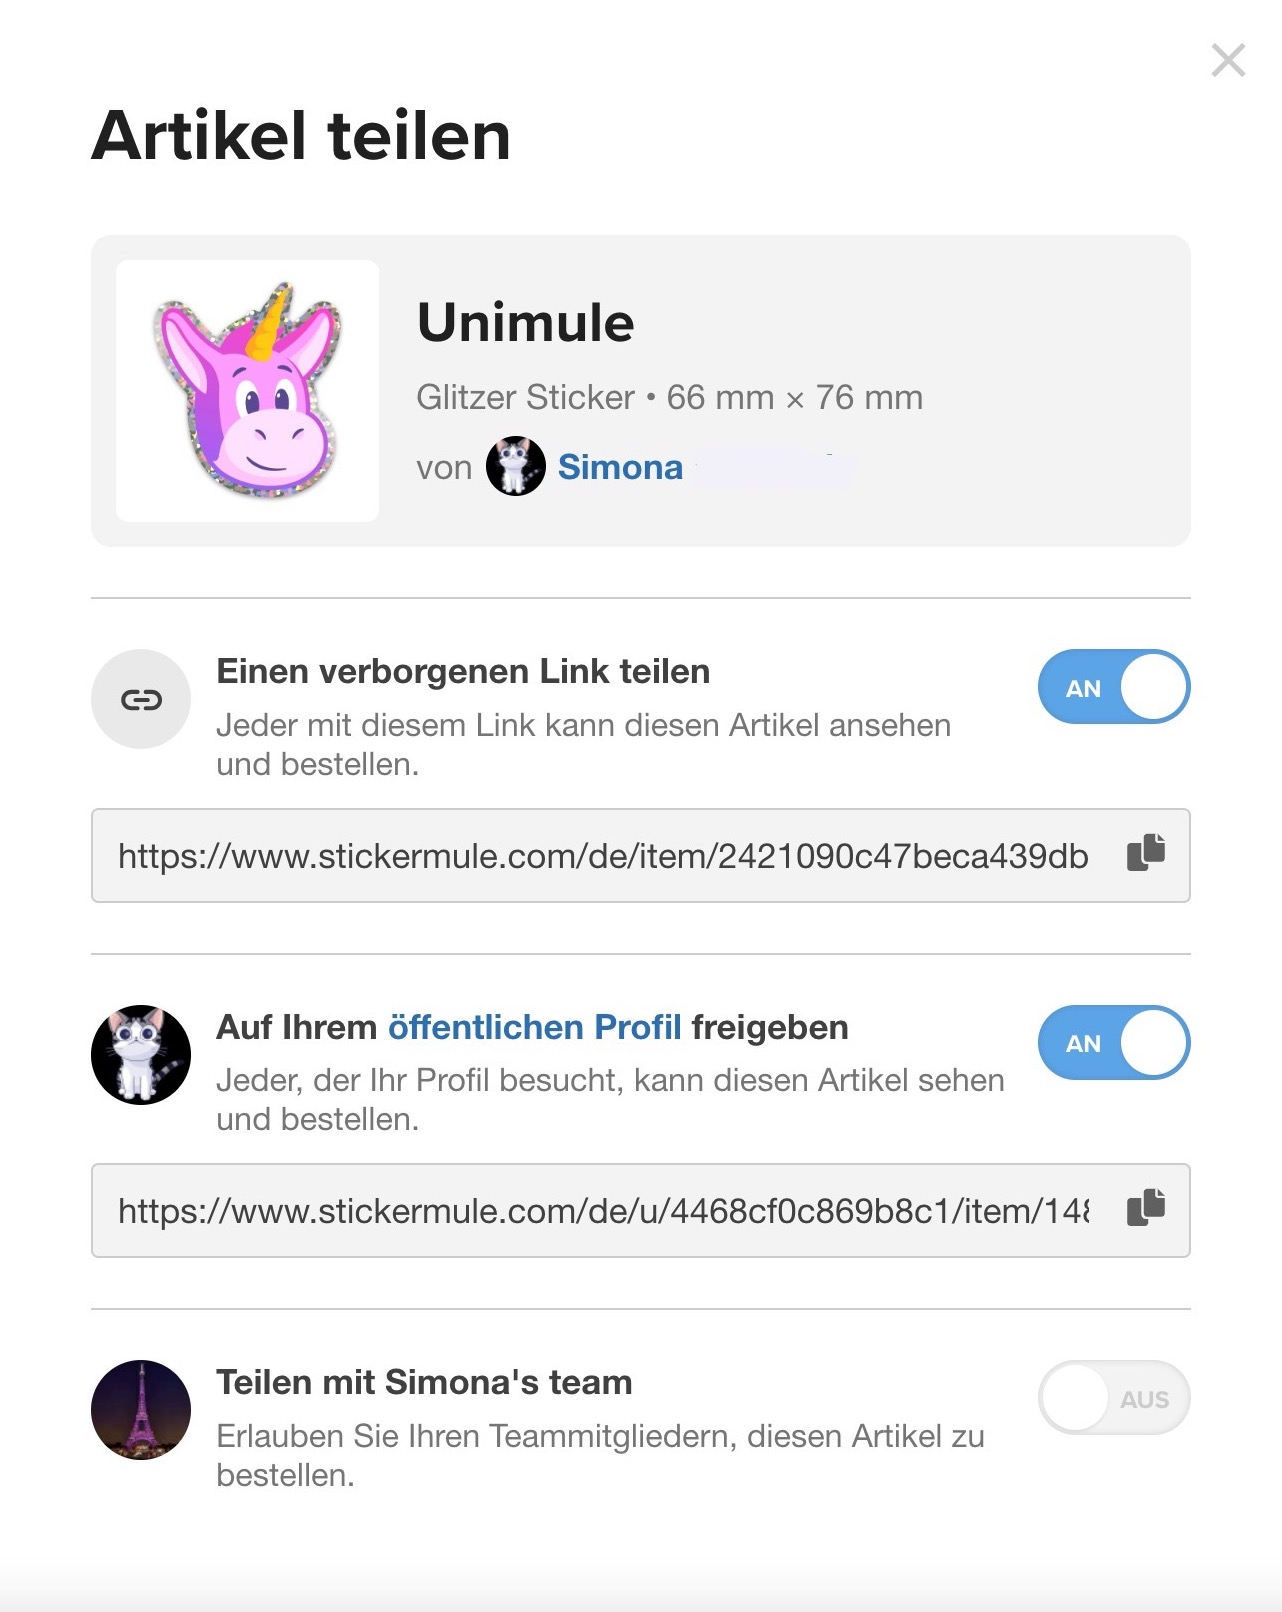Click Simona's profile picture next to 'von'
This screenshot has width=1282, height=1612.
[x=516, y=467]
